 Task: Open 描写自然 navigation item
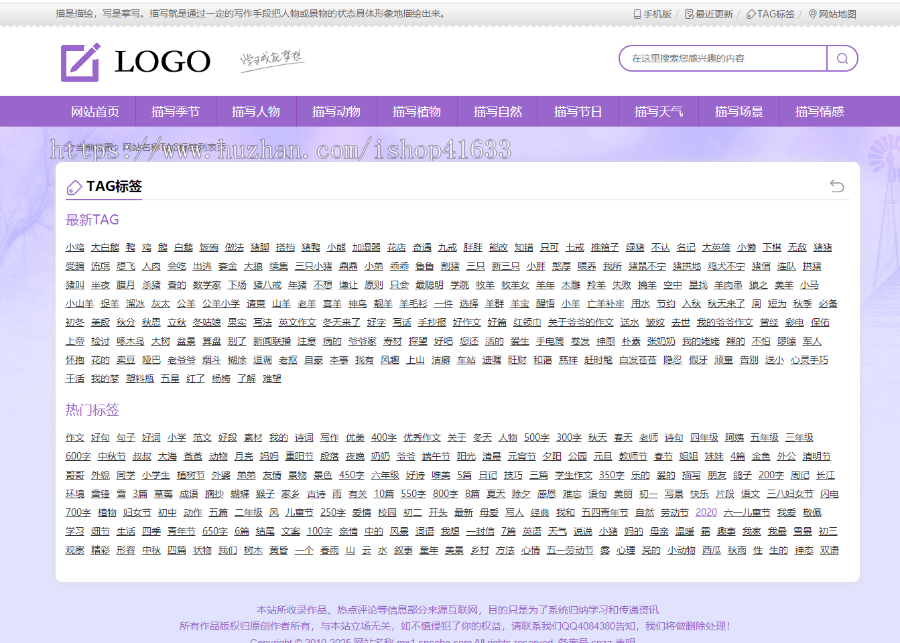point(498,111)
